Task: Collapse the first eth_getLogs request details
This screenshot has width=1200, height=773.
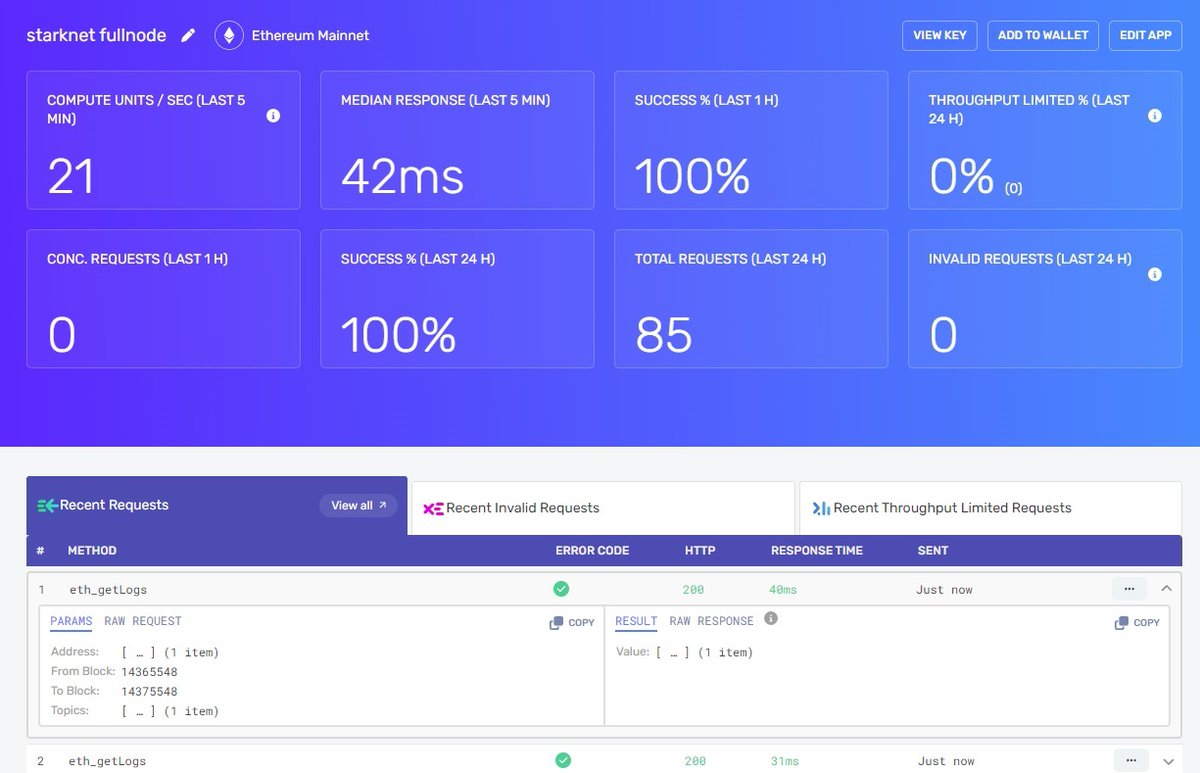Action: click(1166, 589)
